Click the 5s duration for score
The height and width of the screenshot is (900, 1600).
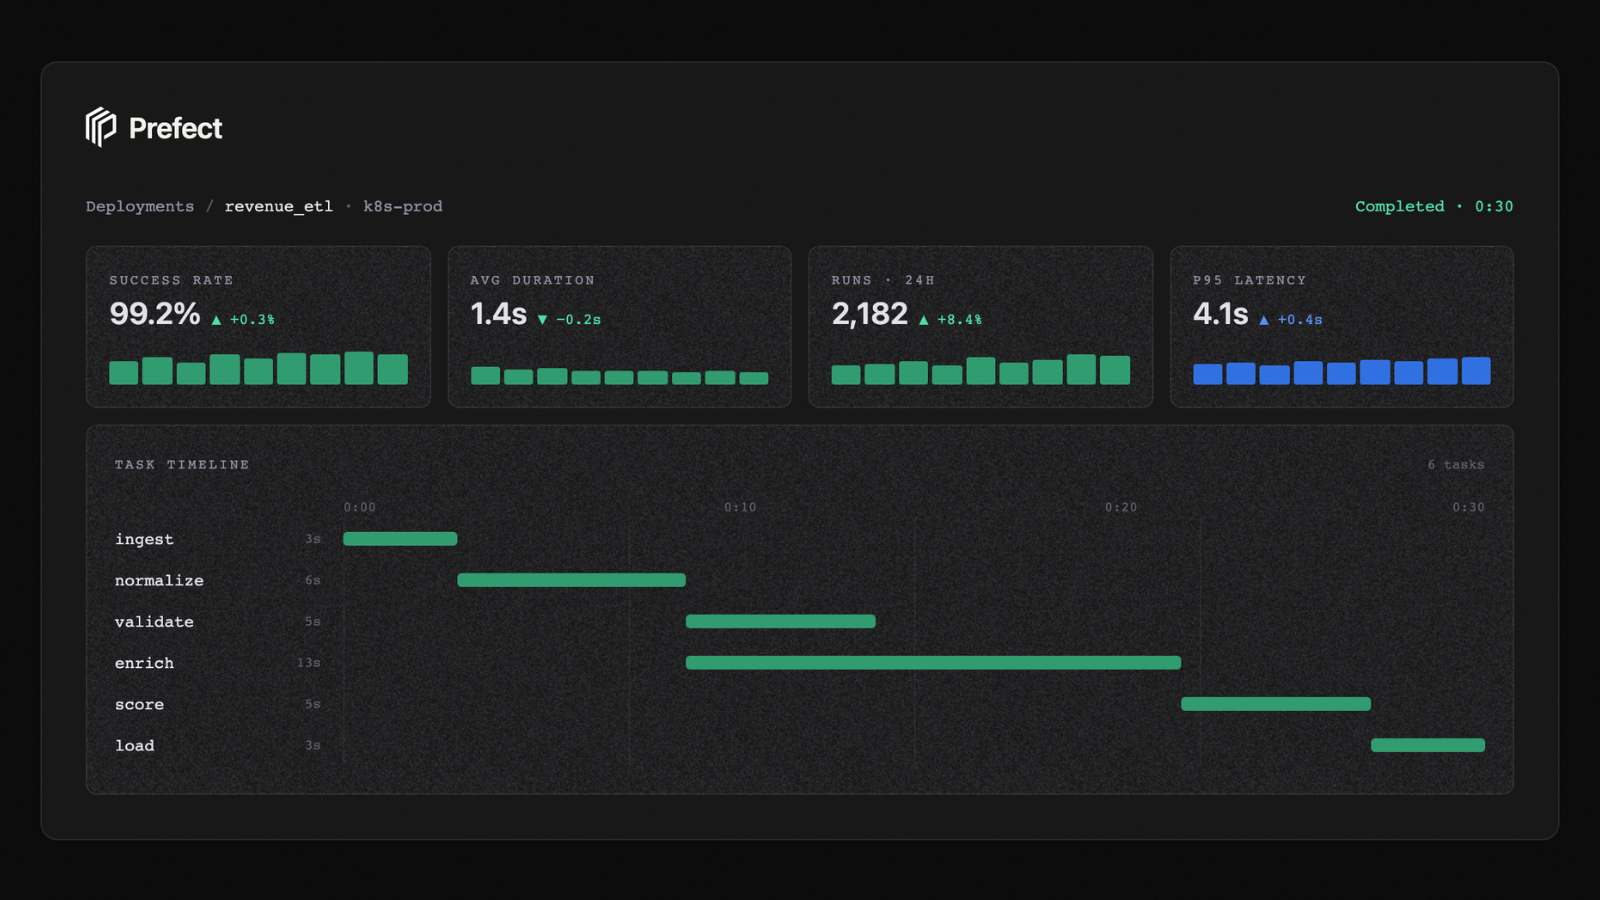(312, 704)
